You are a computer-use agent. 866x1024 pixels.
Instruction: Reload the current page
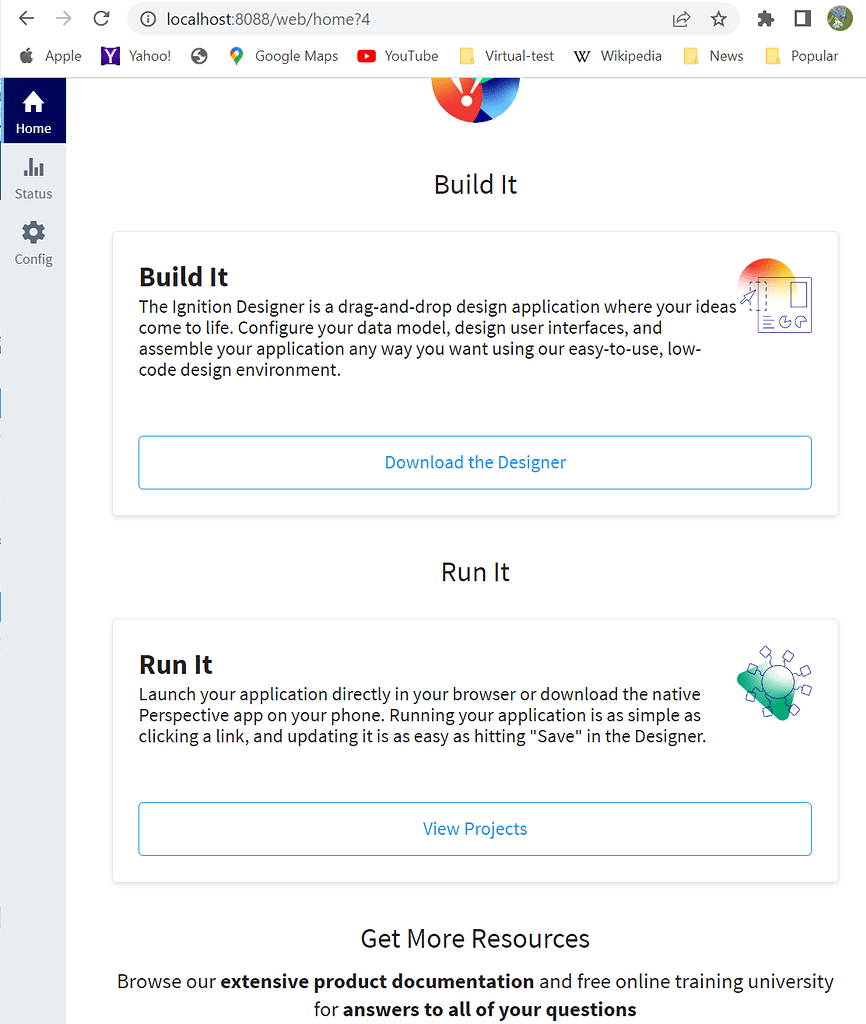pyautogui.click(x=100, y=17)
